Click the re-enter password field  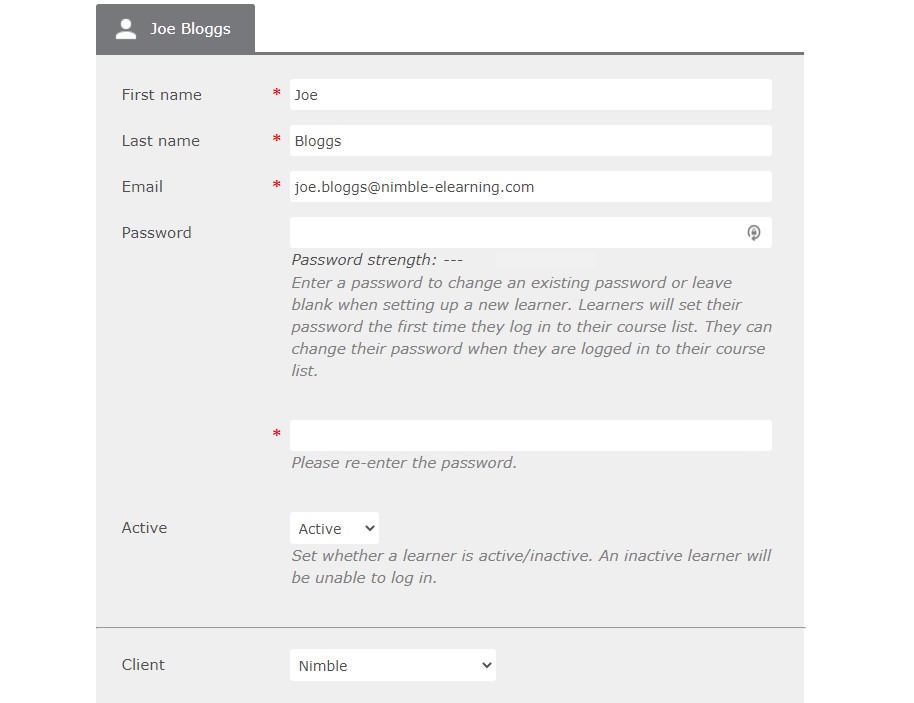[x=530, y=435]
